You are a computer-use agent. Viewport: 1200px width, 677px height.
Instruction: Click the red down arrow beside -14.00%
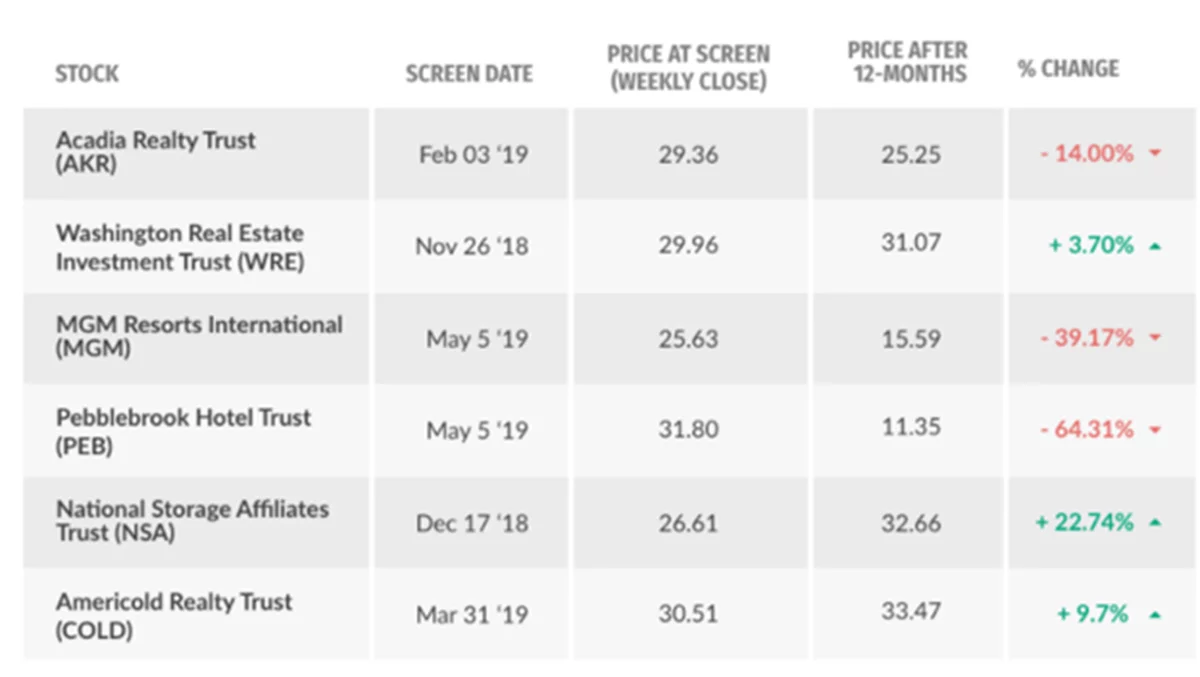1156,154
